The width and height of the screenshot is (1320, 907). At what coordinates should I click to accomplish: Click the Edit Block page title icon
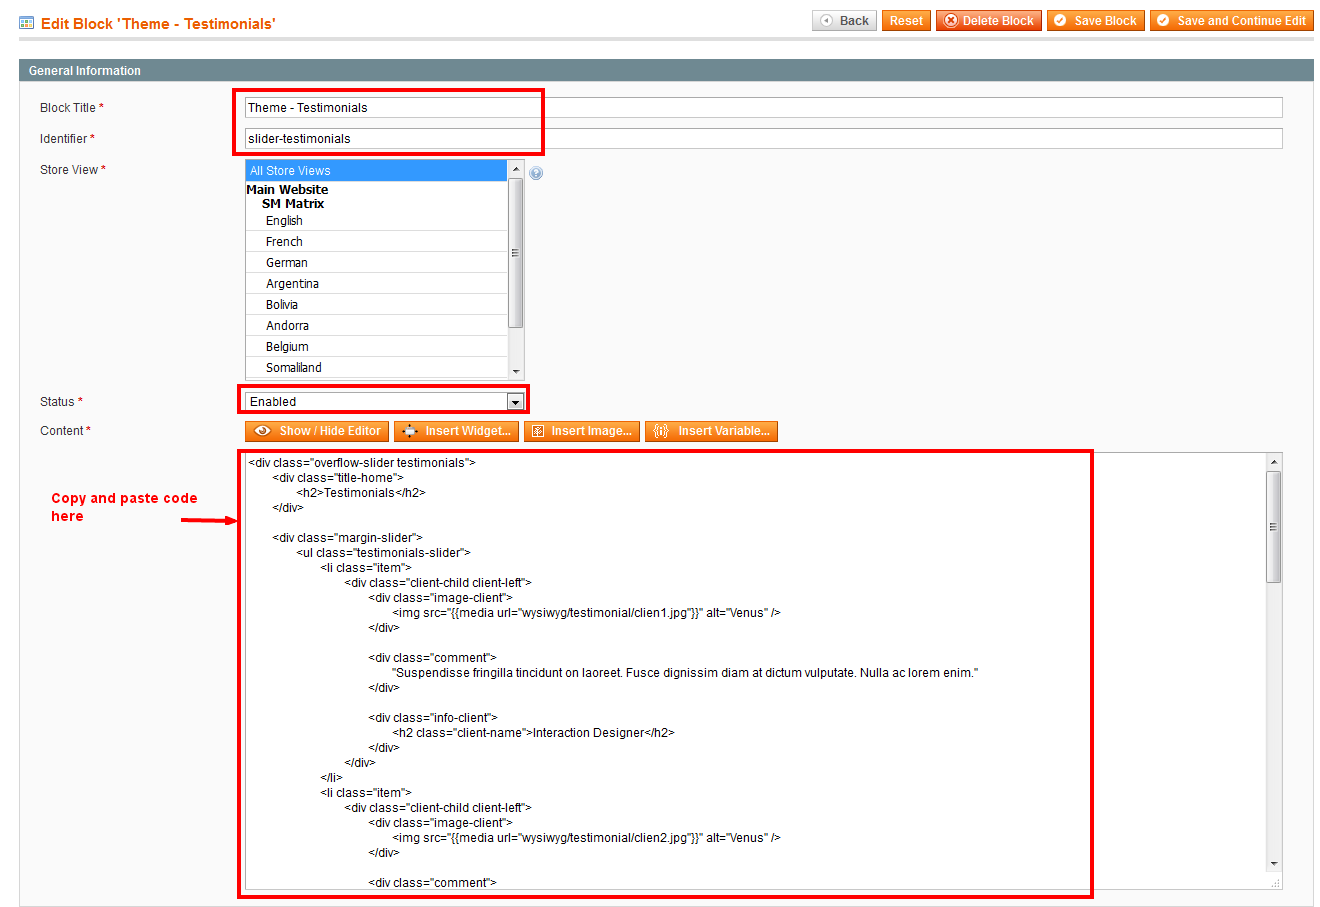pos(27,23)
